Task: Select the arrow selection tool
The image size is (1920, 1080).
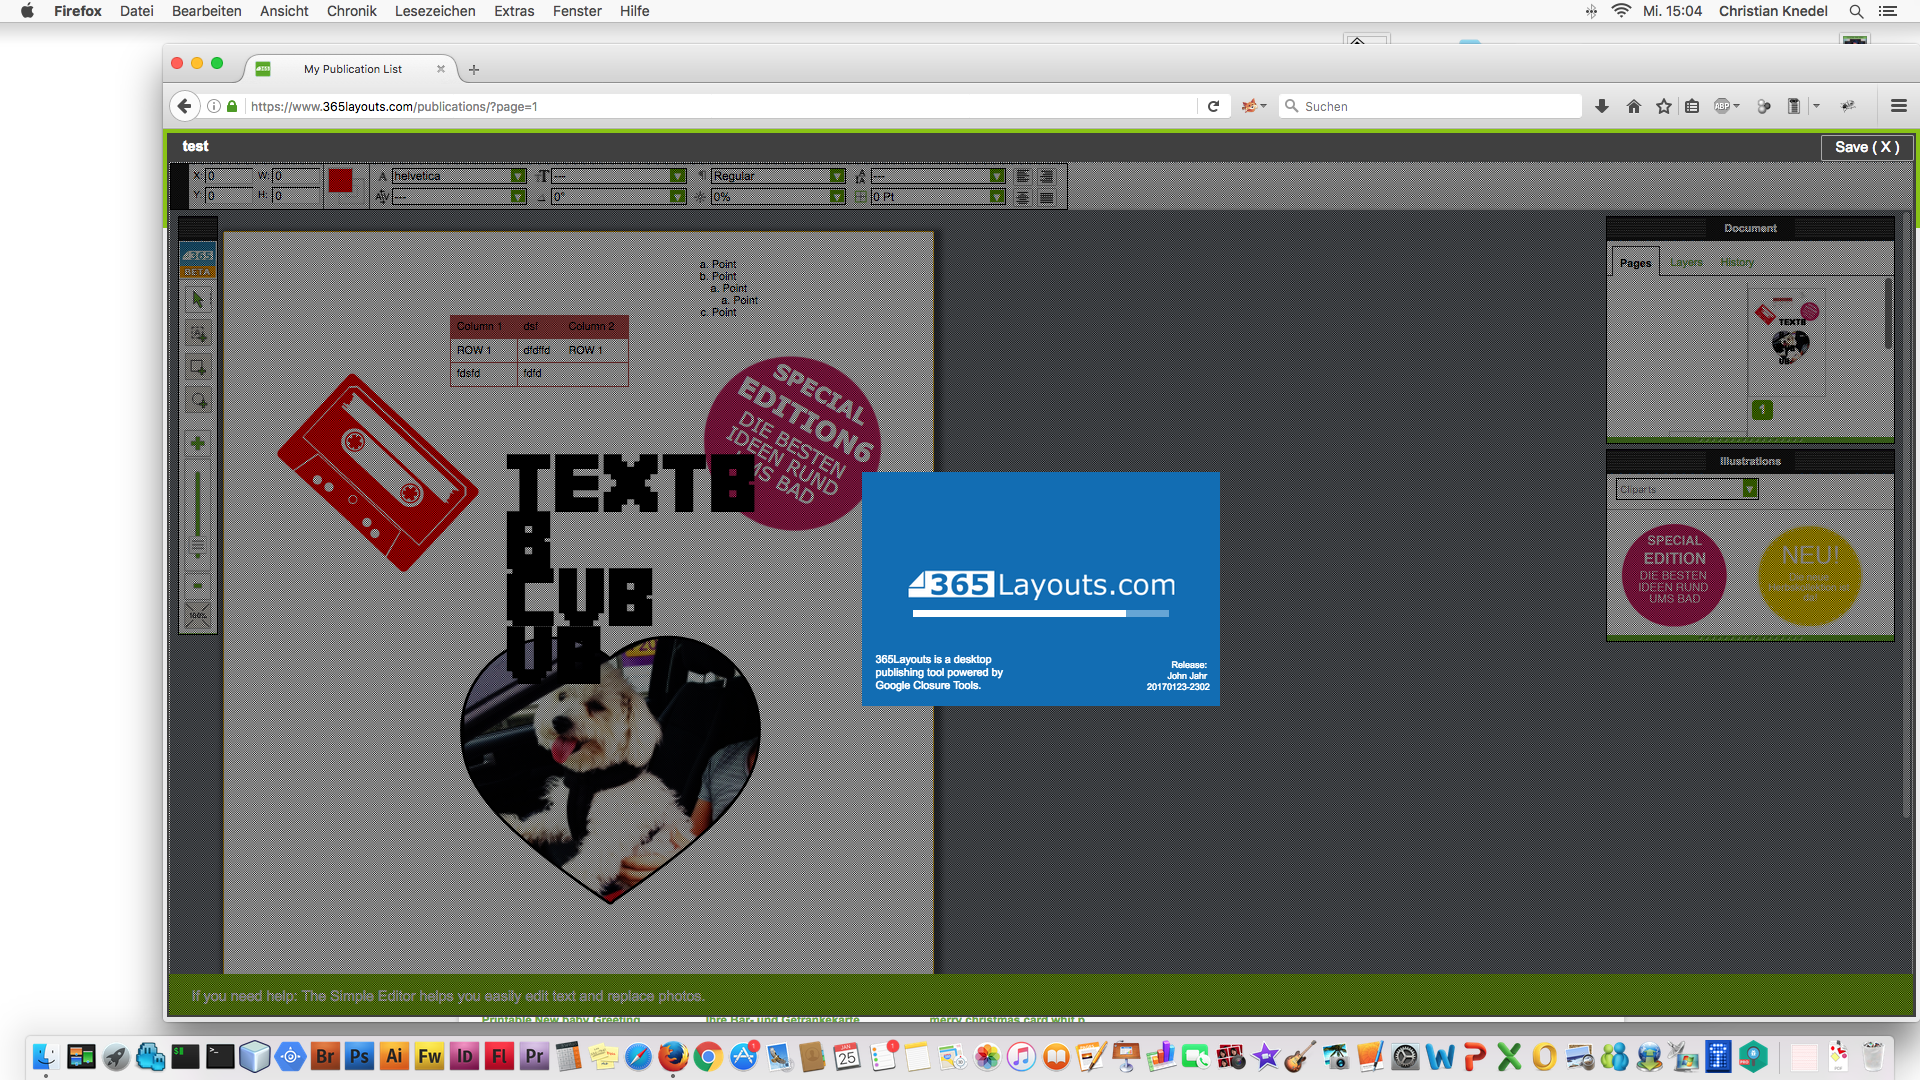Action: [198, 299]
